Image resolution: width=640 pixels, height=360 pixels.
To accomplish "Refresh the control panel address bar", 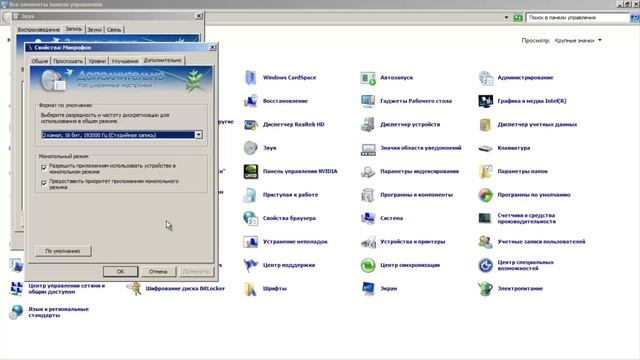I will pyautogui.click(x=518, y=18).
